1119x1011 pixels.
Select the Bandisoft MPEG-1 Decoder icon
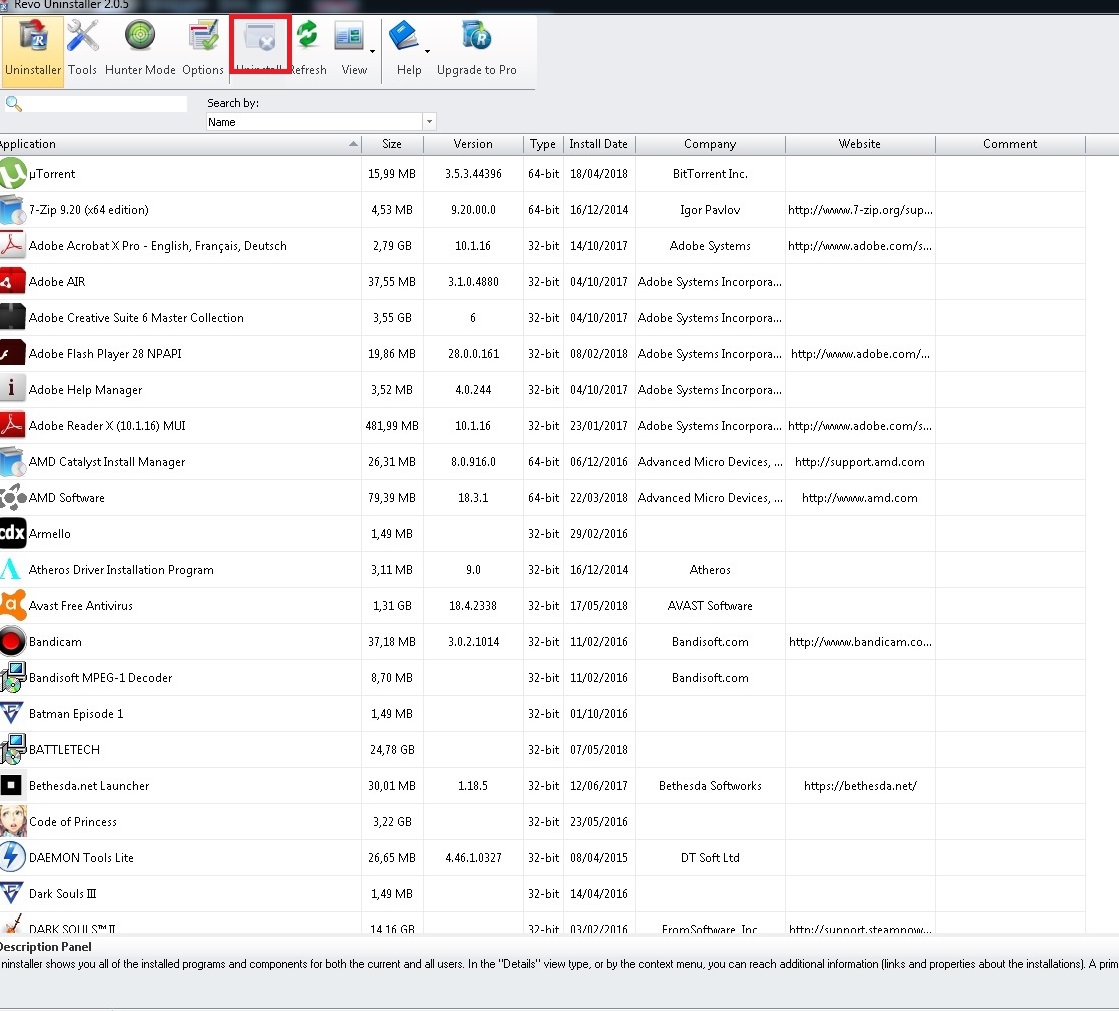coord(13,678)
